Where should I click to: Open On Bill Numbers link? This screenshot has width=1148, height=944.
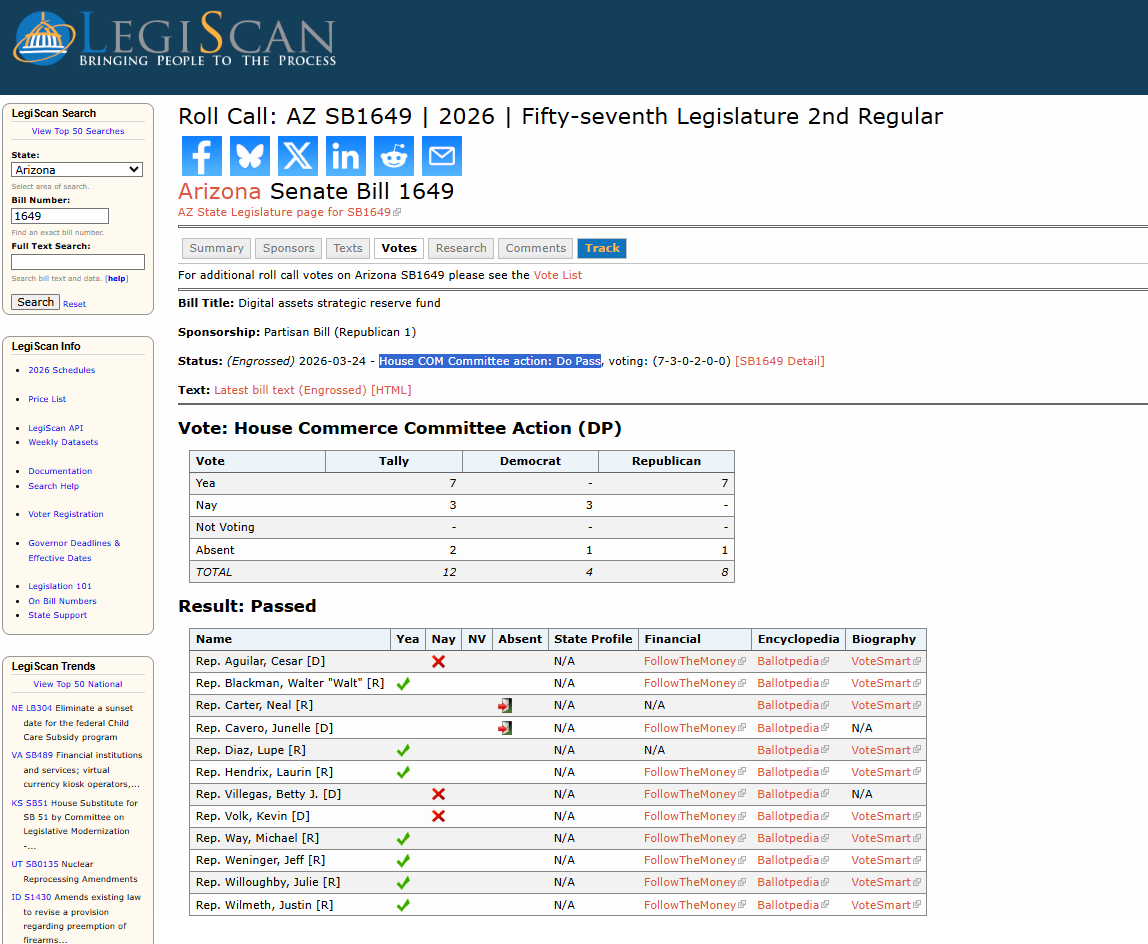(62, 601)
